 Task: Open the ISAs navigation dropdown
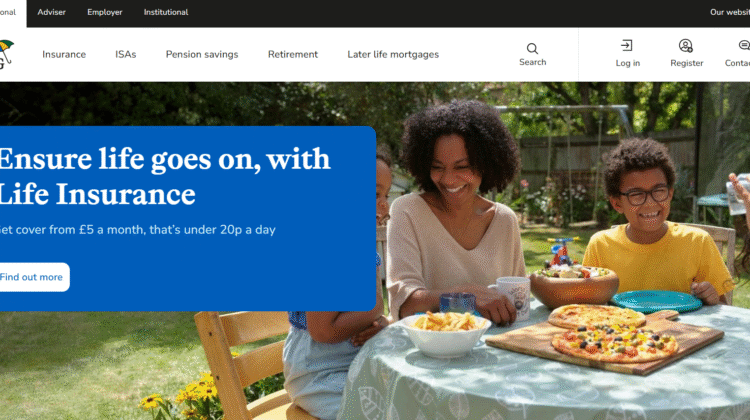coord(126,55)
